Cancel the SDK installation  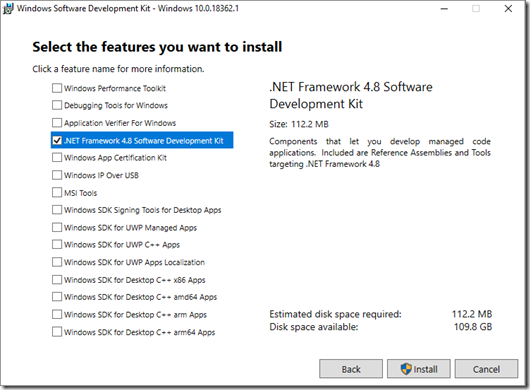pyautogui.click(x=486, y=369)
